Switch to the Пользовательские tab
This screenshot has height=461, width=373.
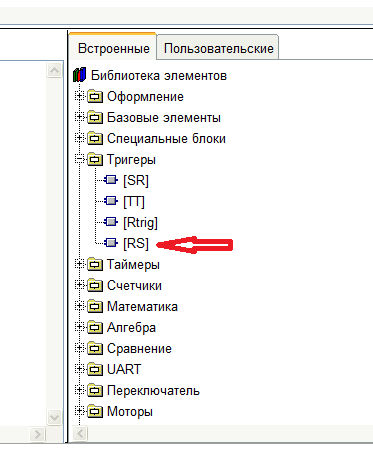click(218, 48)
